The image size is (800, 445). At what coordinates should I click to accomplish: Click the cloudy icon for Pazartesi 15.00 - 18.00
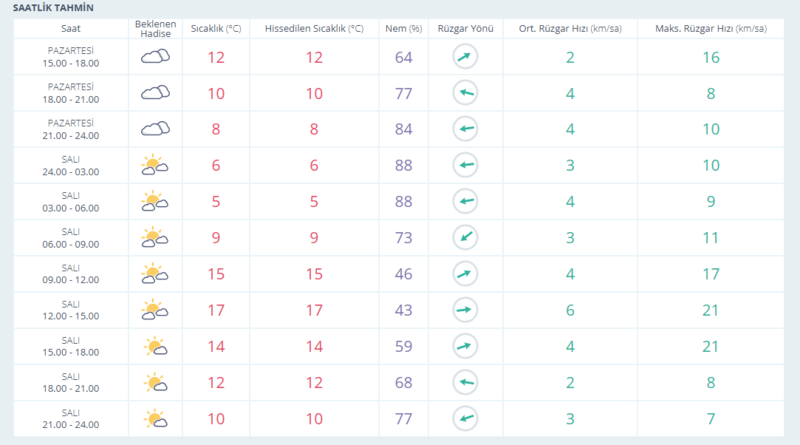click(154, 57)
